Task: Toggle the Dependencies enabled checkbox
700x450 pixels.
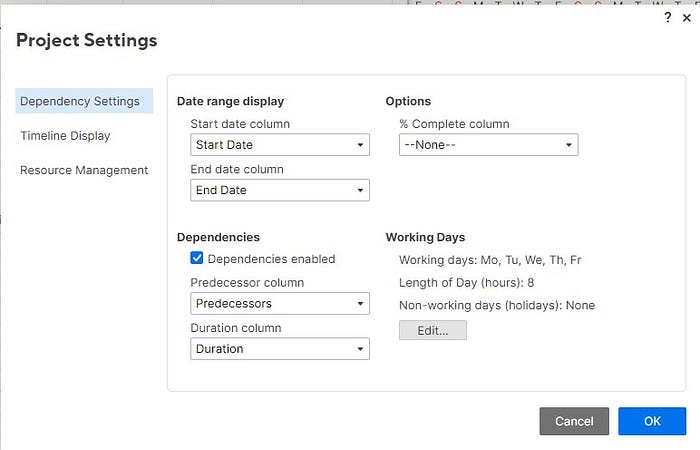Action: 197,258
